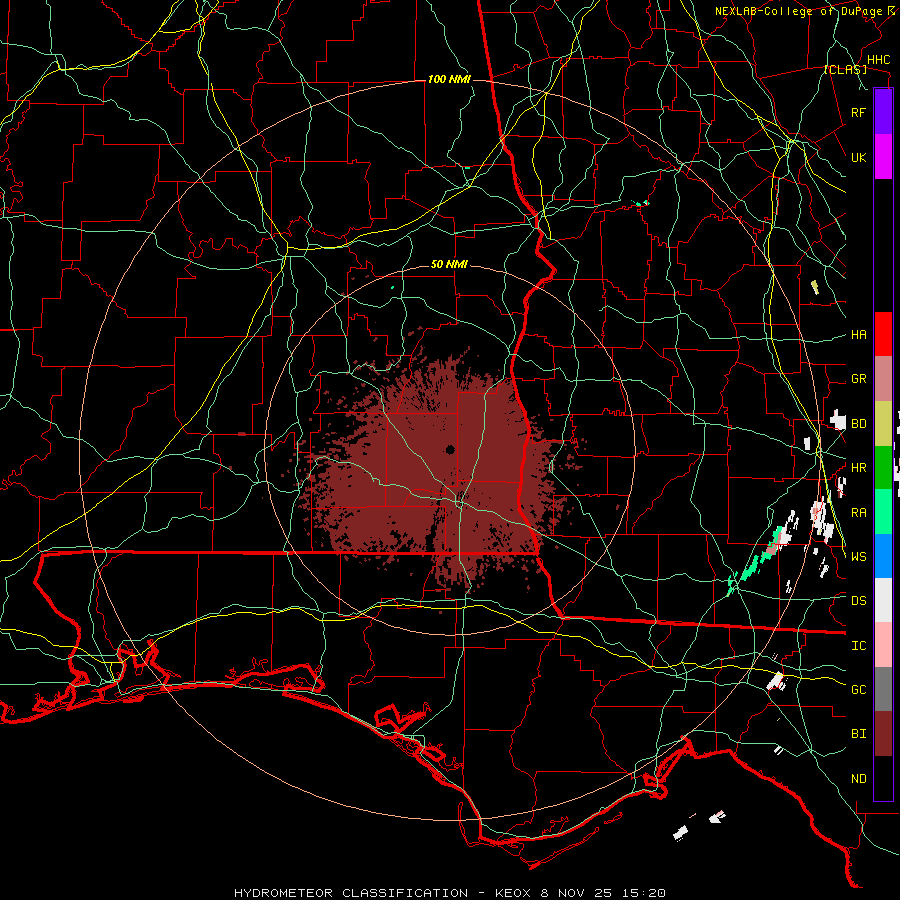Screen dimensions: 900x900
Task: Select the BI brown legend swatch
Action: [883, 734]
